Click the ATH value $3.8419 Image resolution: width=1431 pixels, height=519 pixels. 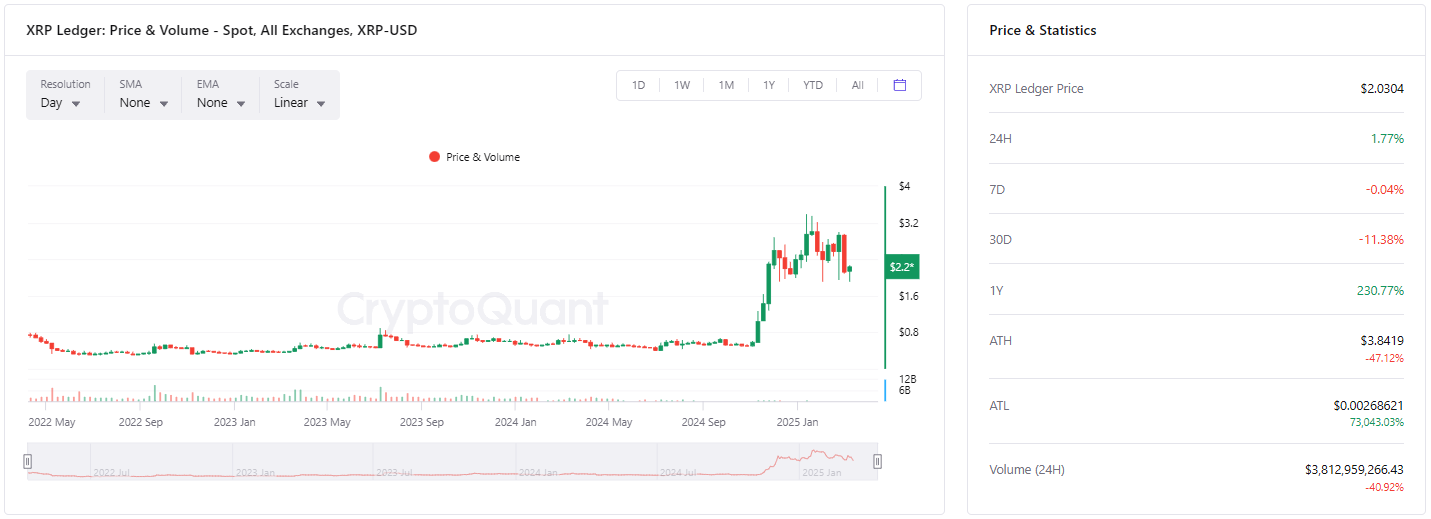(x=1382, y=341)
